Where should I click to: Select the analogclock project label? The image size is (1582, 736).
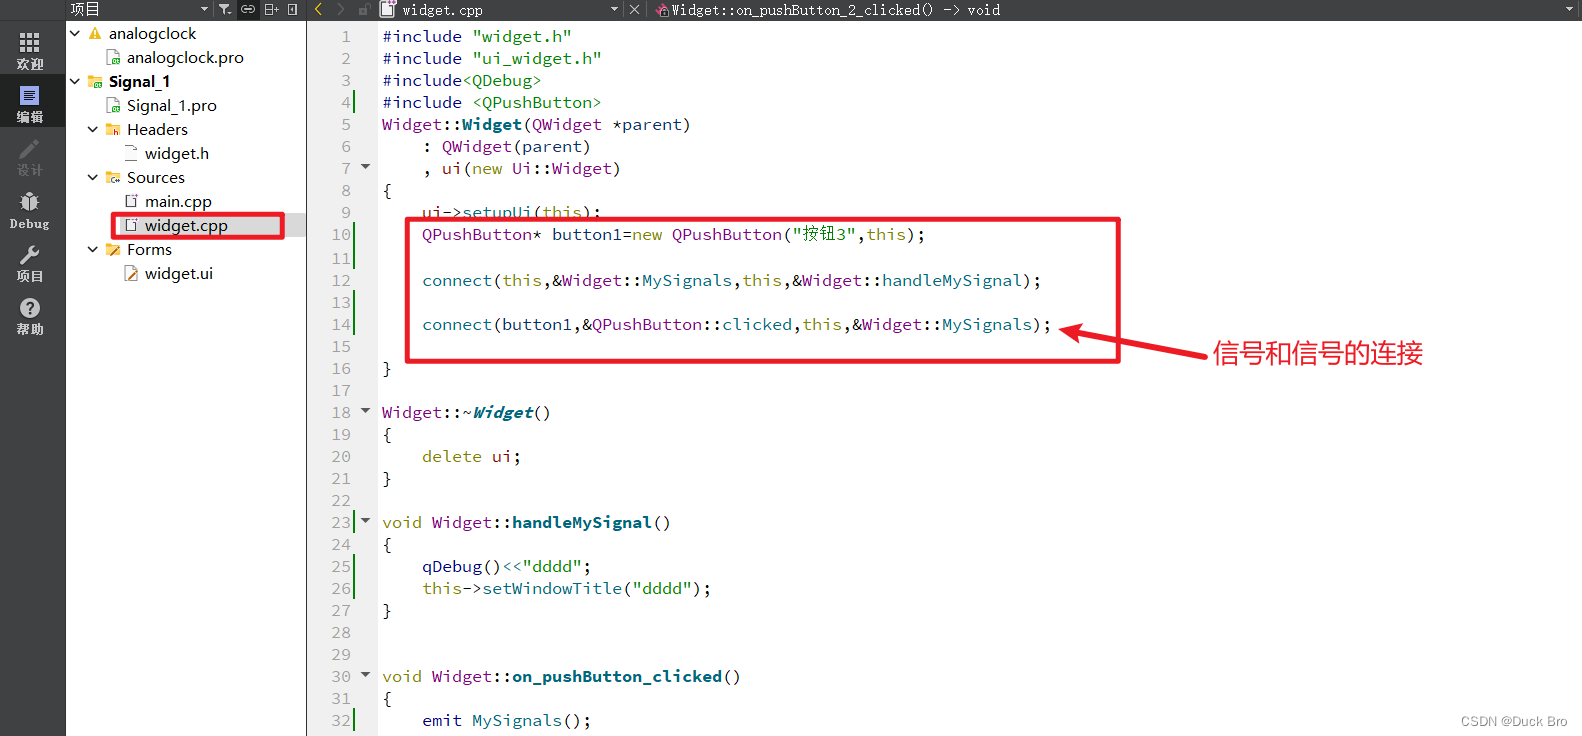click(x=152, y=33)
